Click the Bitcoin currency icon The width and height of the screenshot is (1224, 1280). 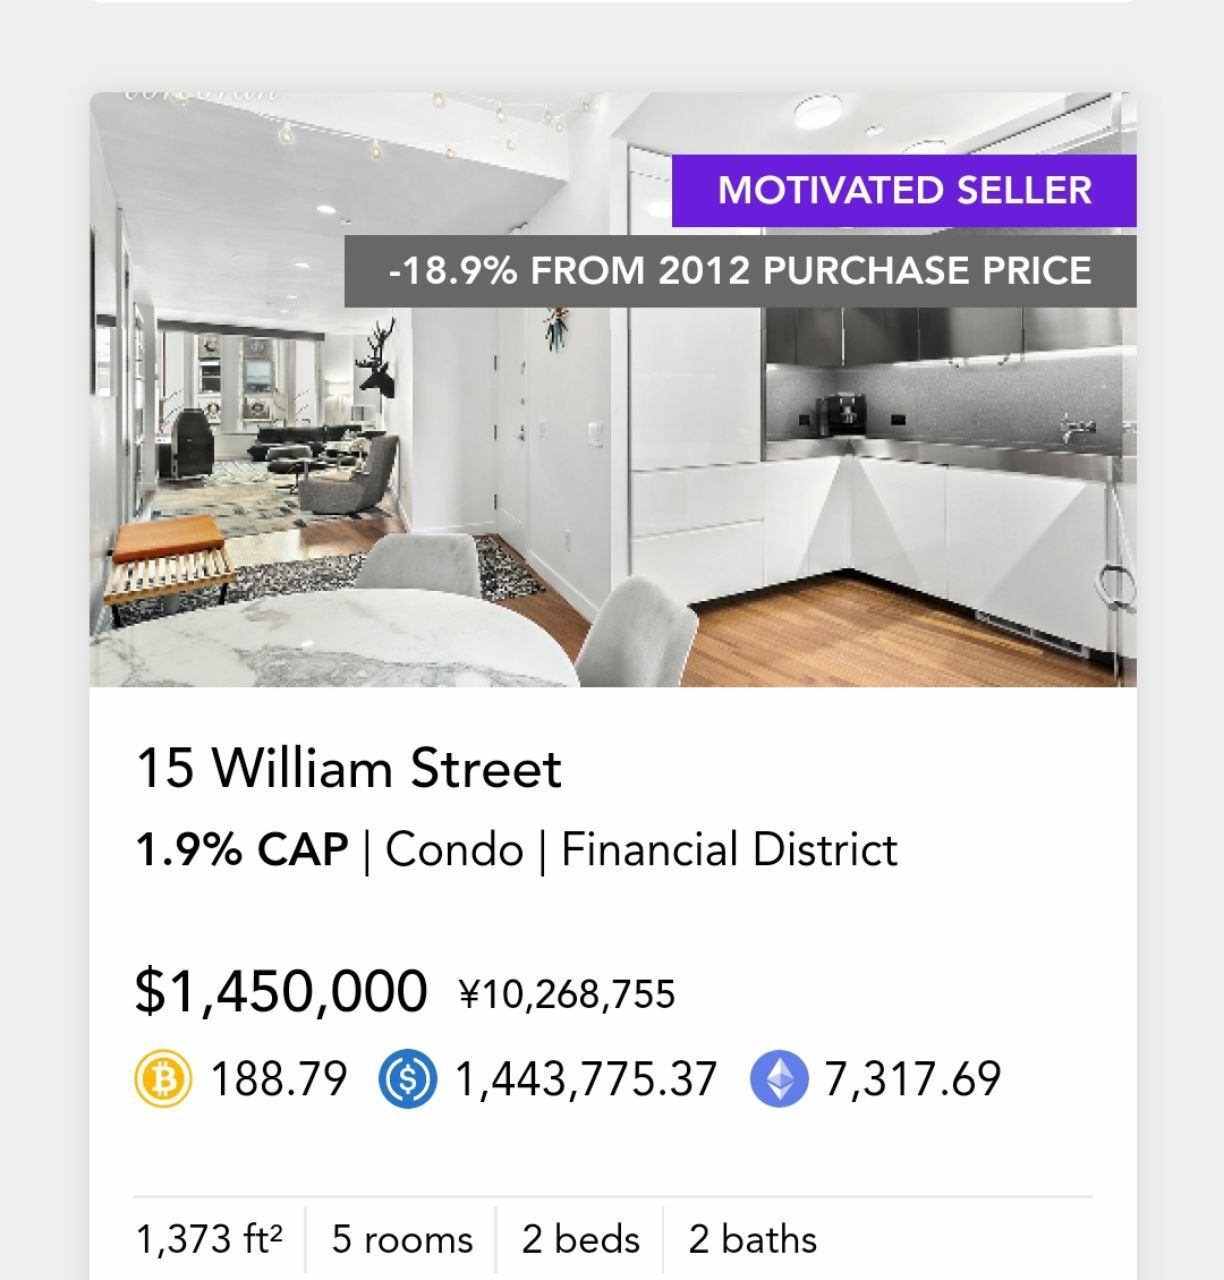coord(163,1080)
